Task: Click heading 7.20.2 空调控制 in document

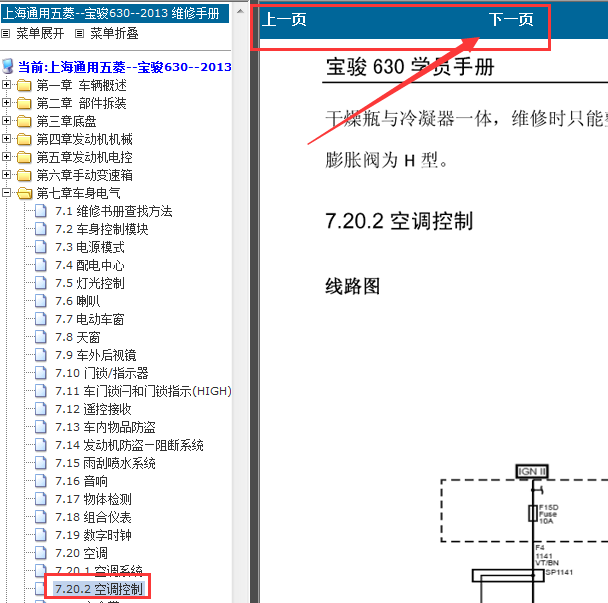Action: [x=399, y=221]
